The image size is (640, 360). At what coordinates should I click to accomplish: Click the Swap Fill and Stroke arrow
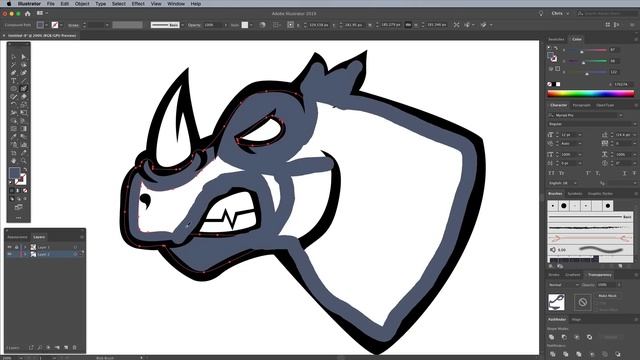click(x=24, y=169)
